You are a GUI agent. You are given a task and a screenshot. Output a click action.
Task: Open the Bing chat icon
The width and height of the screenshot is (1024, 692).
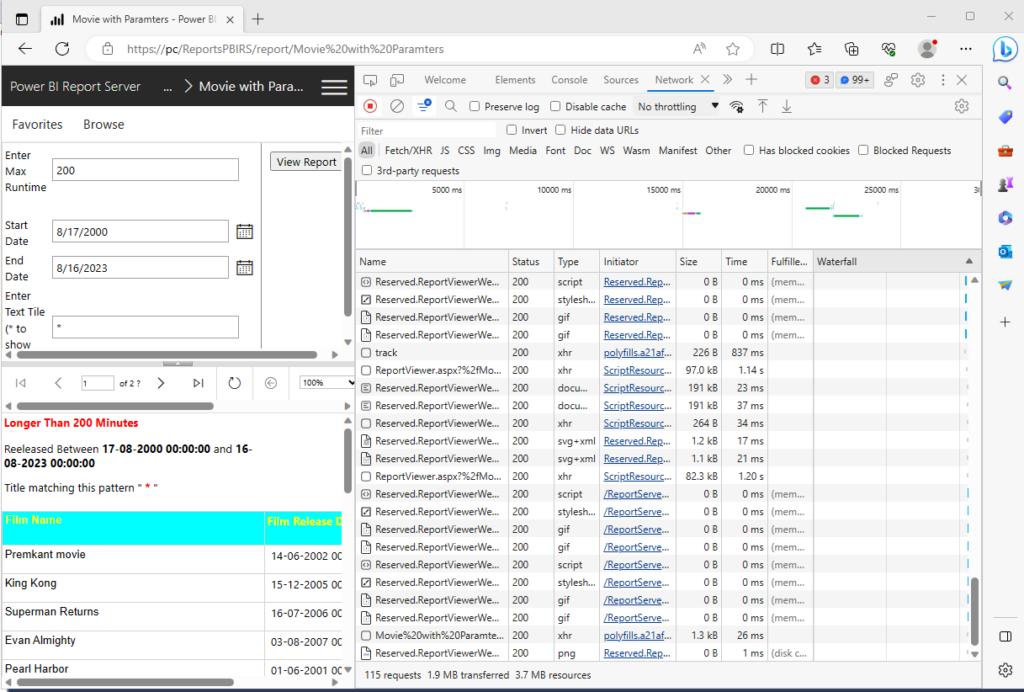[1004, 50]
